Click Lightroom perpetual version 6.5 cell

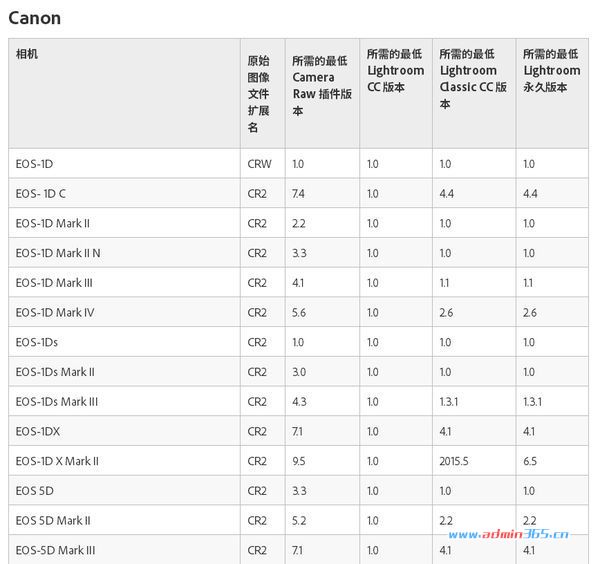tap(530, 461)
